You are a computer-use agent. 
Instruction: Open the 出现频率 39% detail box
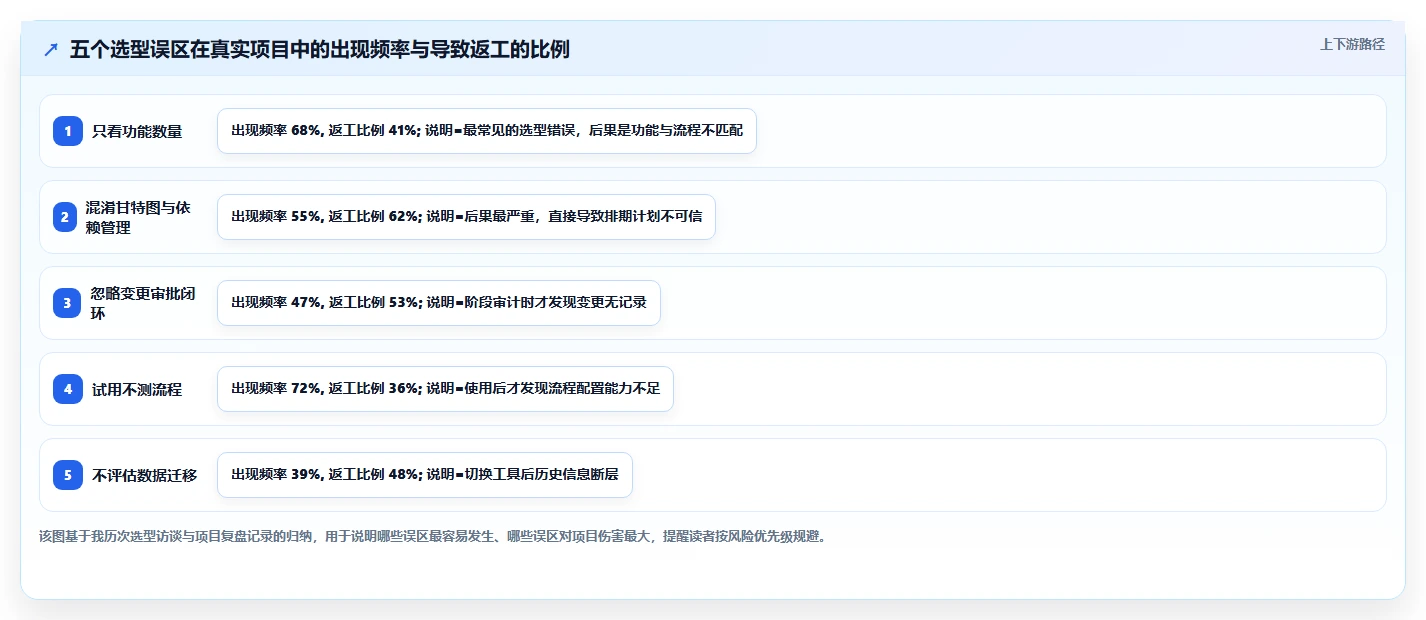point(425,475)
